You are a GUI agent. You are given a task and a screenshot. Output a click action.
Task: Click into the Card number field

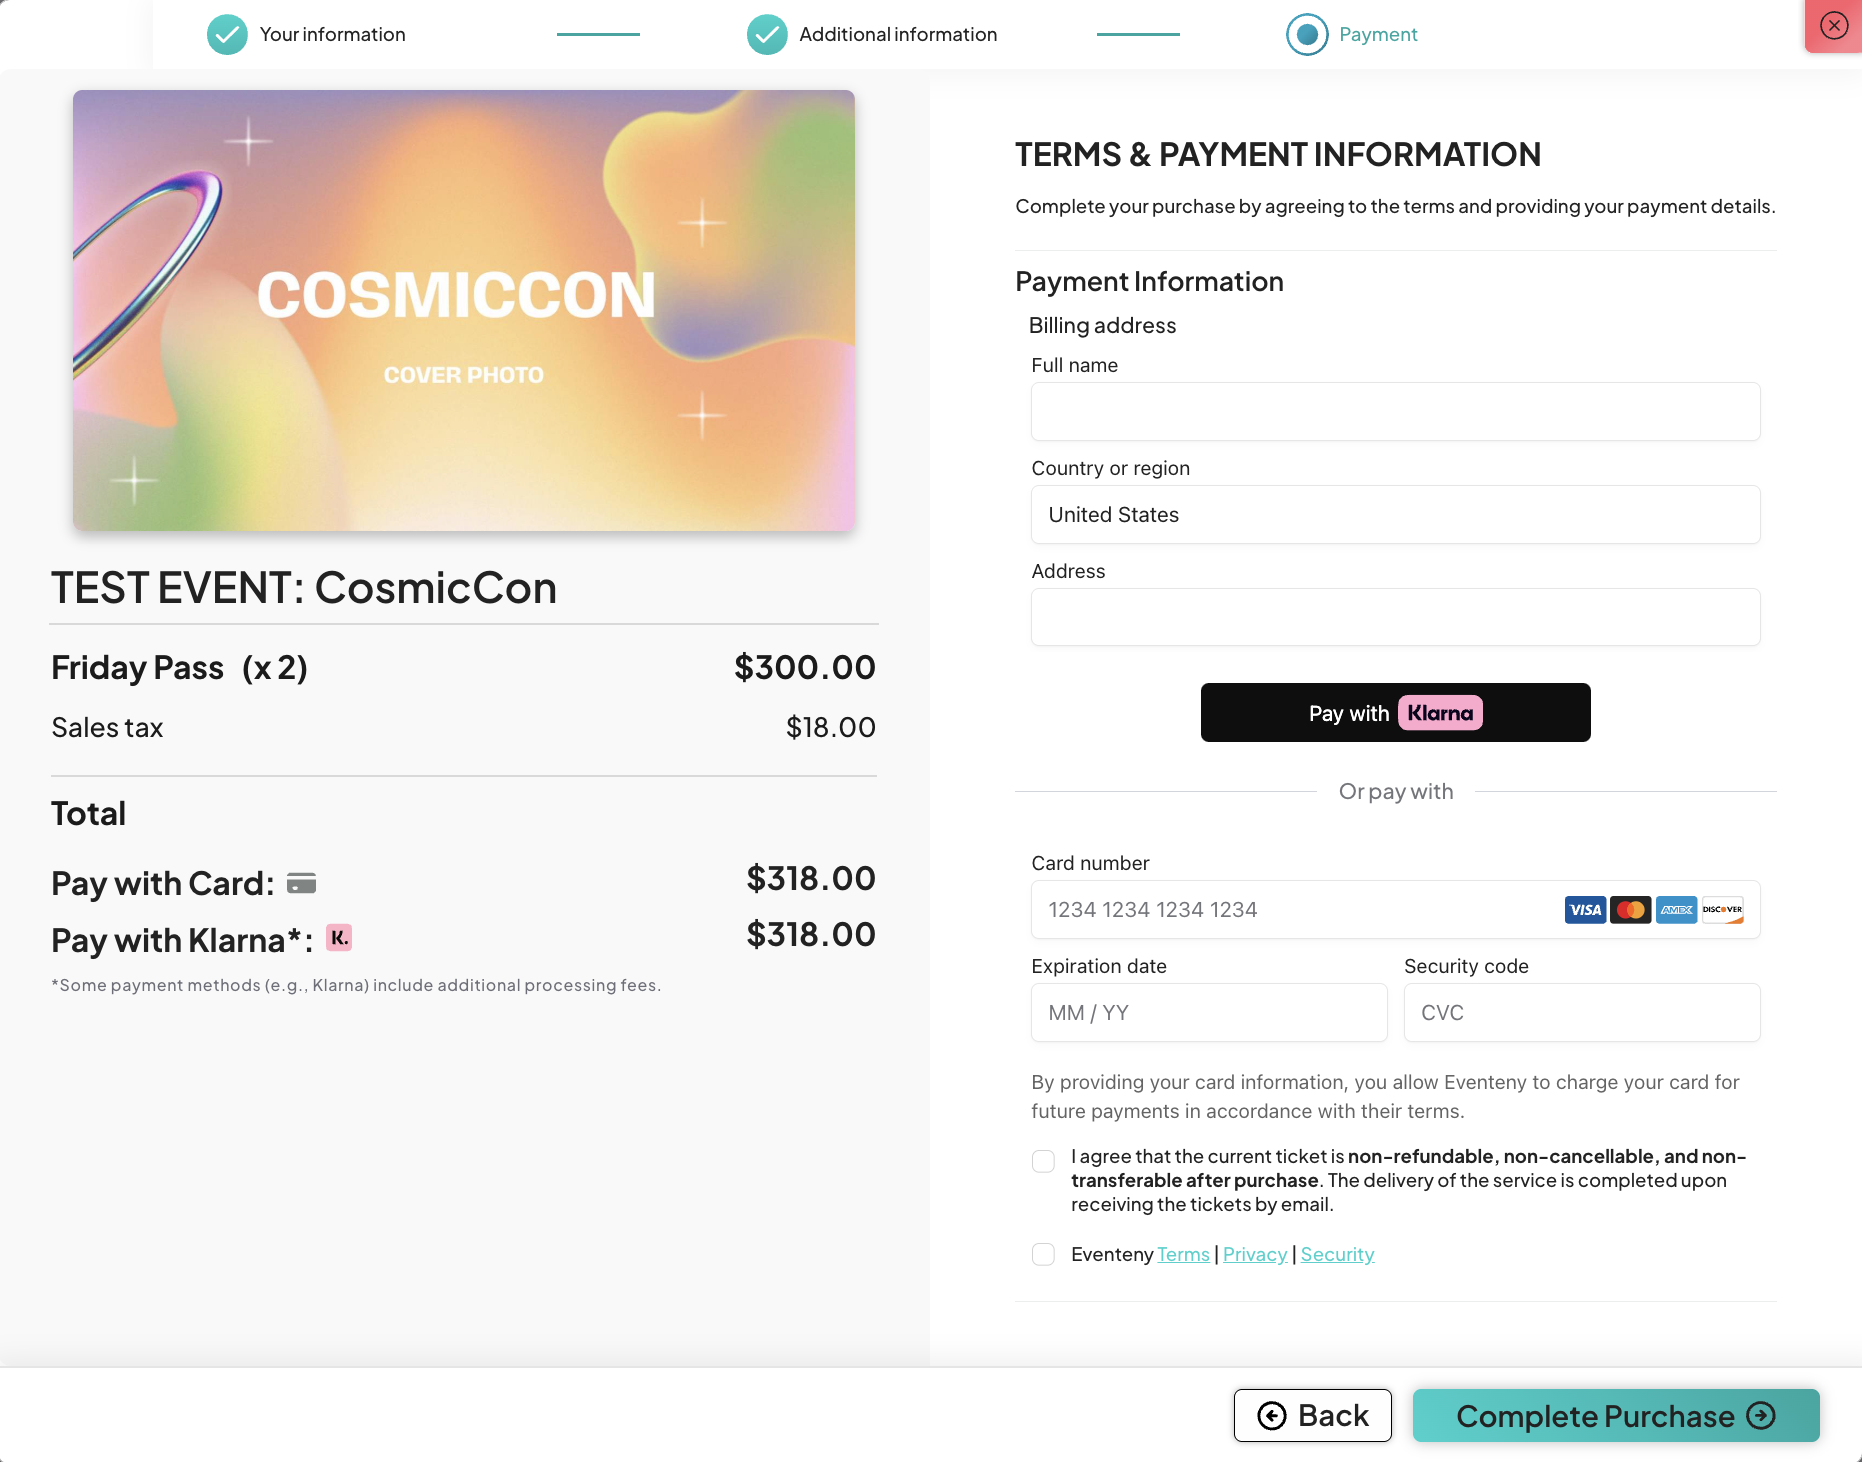1290,910
